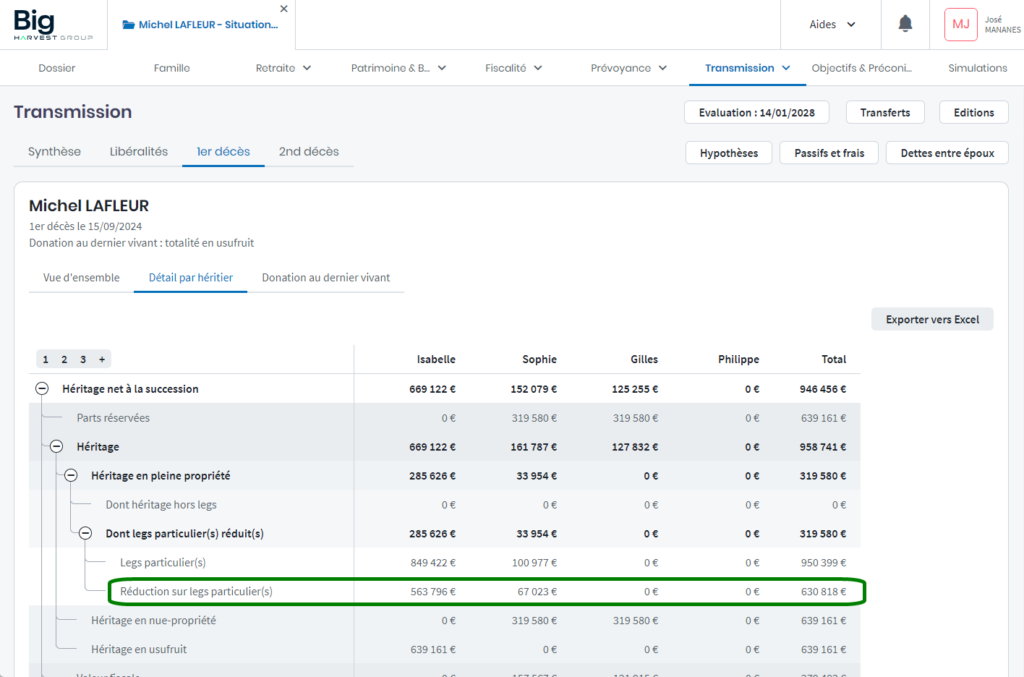
Task: Show tree level 3
Action: 83,359
